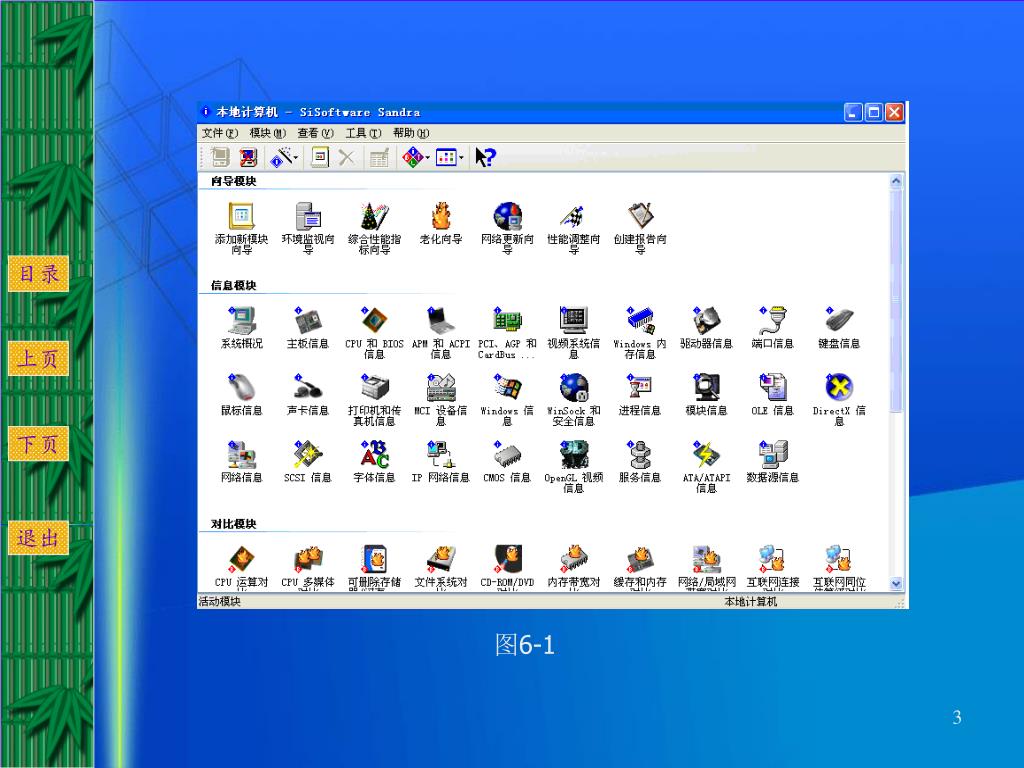1024x768 pixels.
Task: Run the CD-ROM/DVD benchmark icon
Action: click(507, 560)
